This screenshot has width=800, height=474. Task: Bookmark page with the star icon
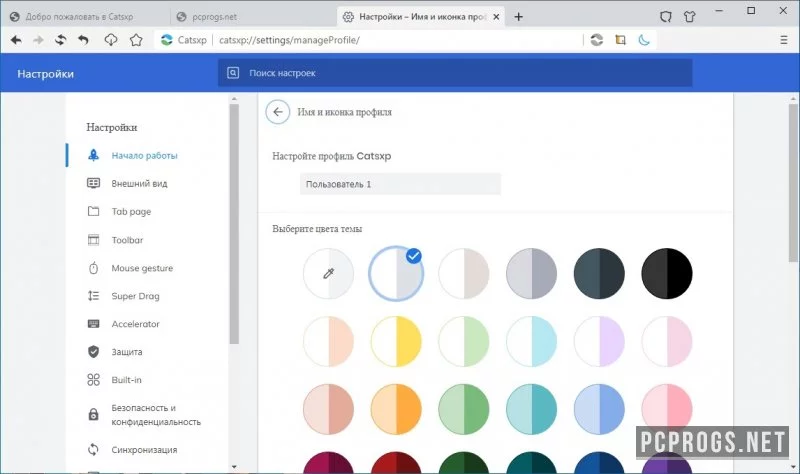coord(136,40)
